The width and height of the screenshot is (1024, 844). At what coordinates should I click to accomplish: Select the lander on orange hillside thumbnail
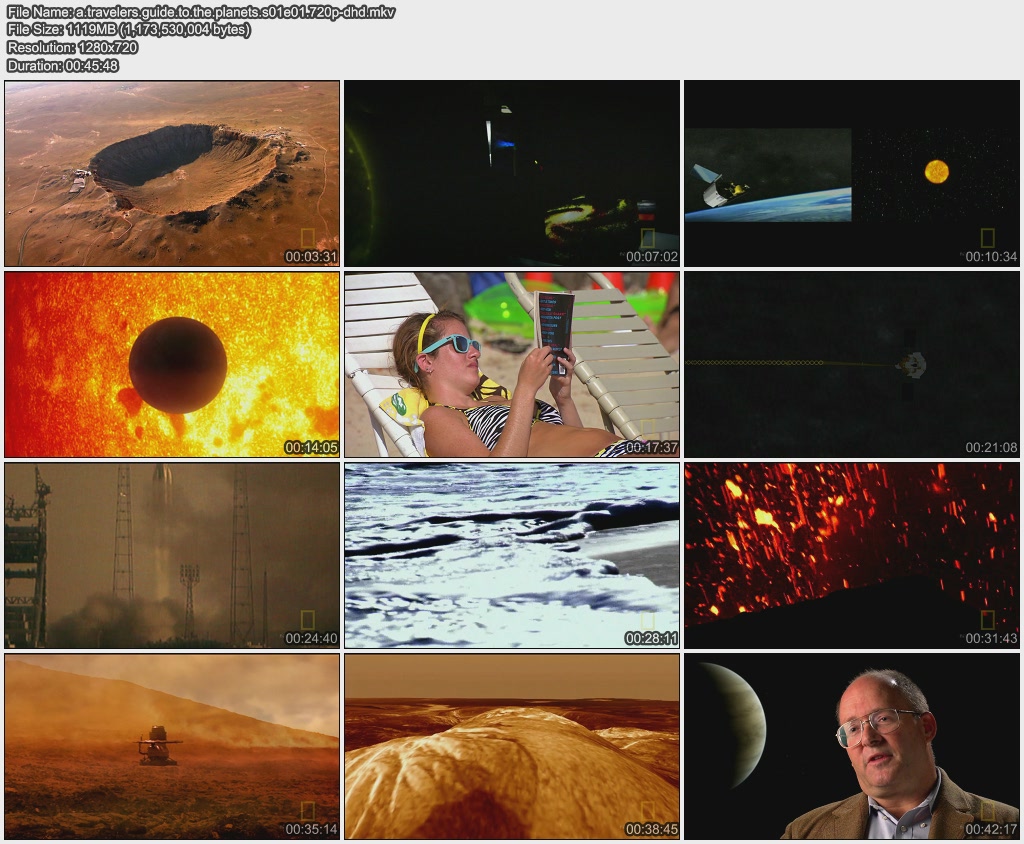click(172, 746)
